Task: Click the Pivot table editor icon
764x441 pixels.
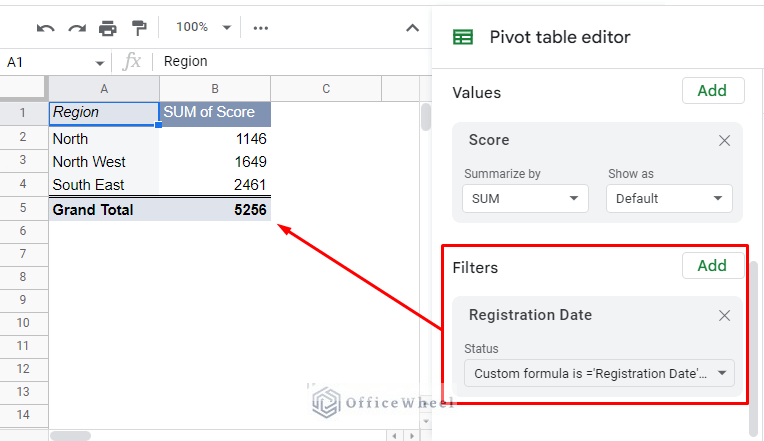Action: (x=463, y=37)
